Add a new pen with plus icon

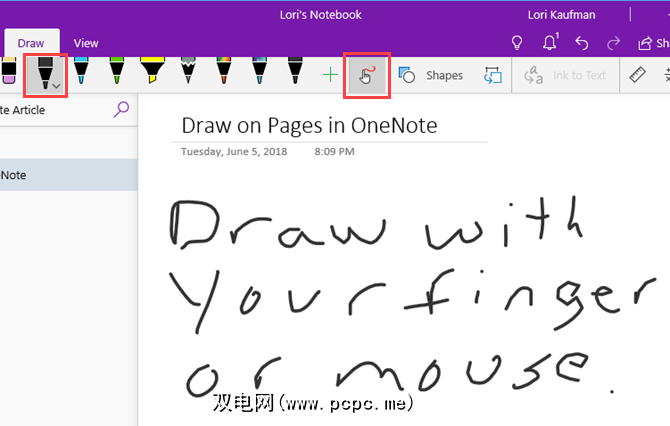329,75
